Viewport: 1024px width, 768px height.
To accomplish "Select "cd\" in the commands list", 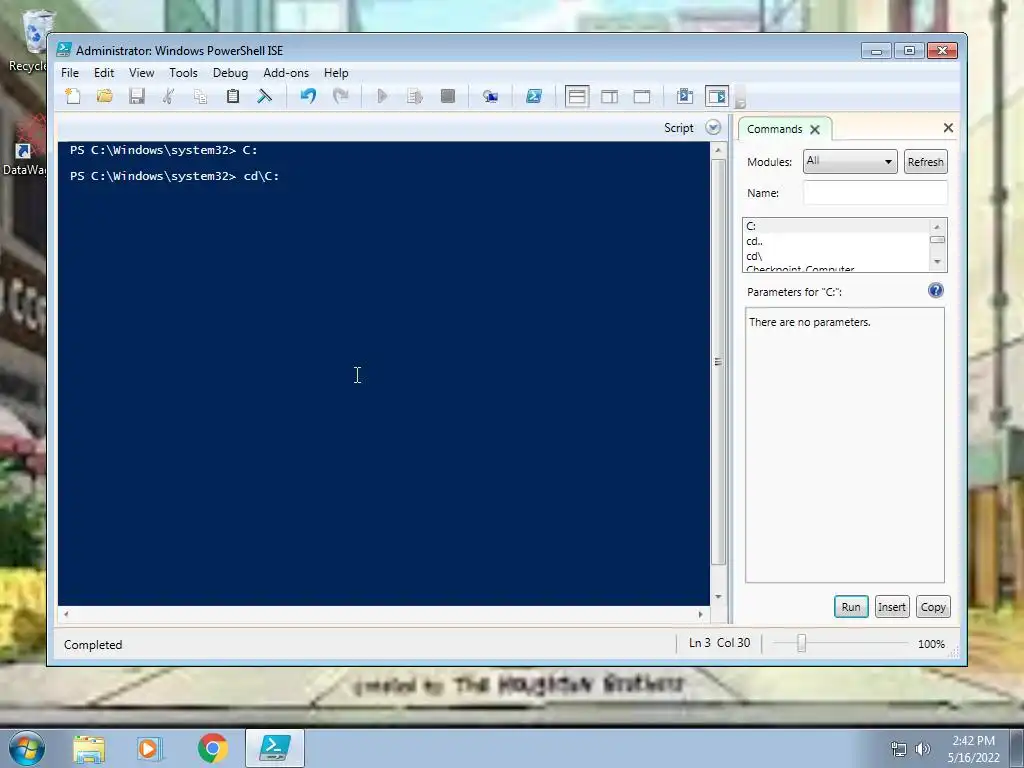I will click(x=836, y=256).
